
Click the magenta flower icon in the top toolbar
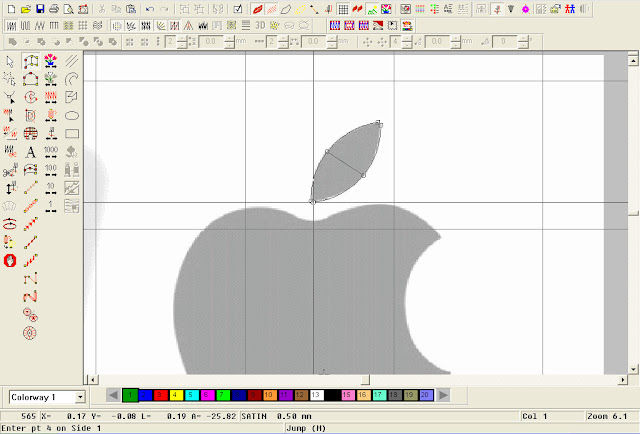(525, 9)
